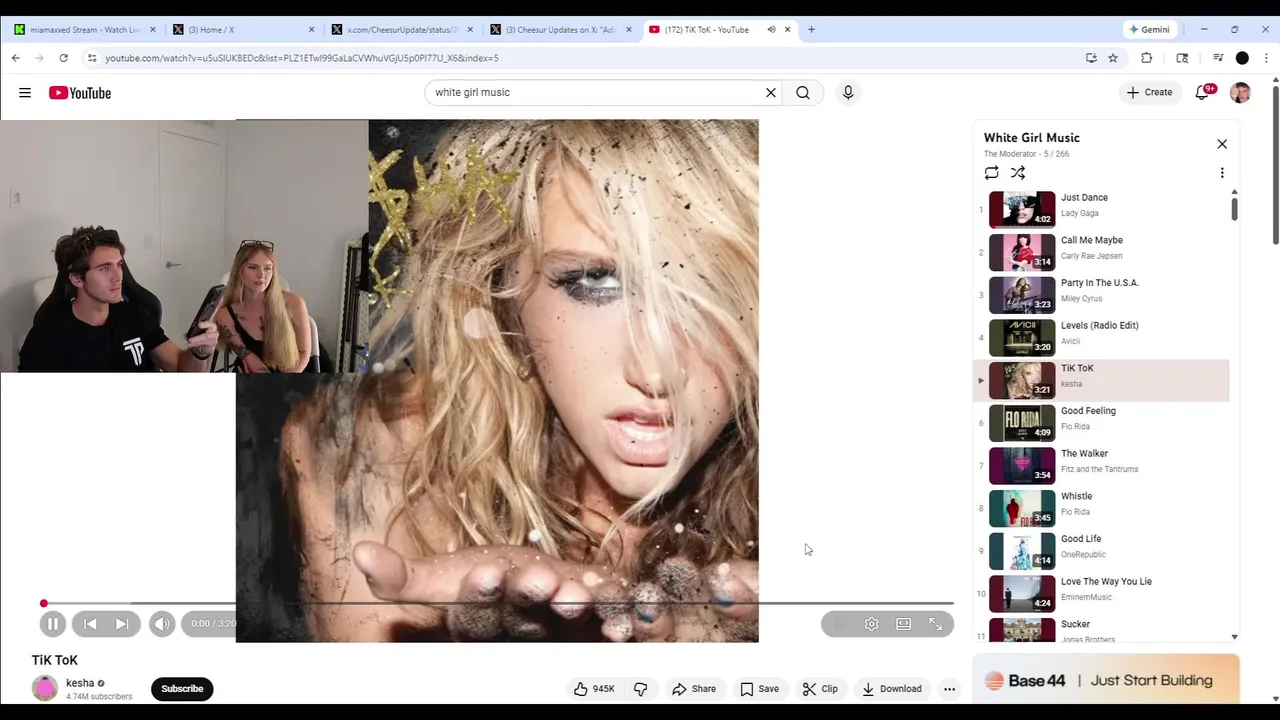Toggle loop playlist icon
The image size is (1280, 720).
click(x=992, y=173)
